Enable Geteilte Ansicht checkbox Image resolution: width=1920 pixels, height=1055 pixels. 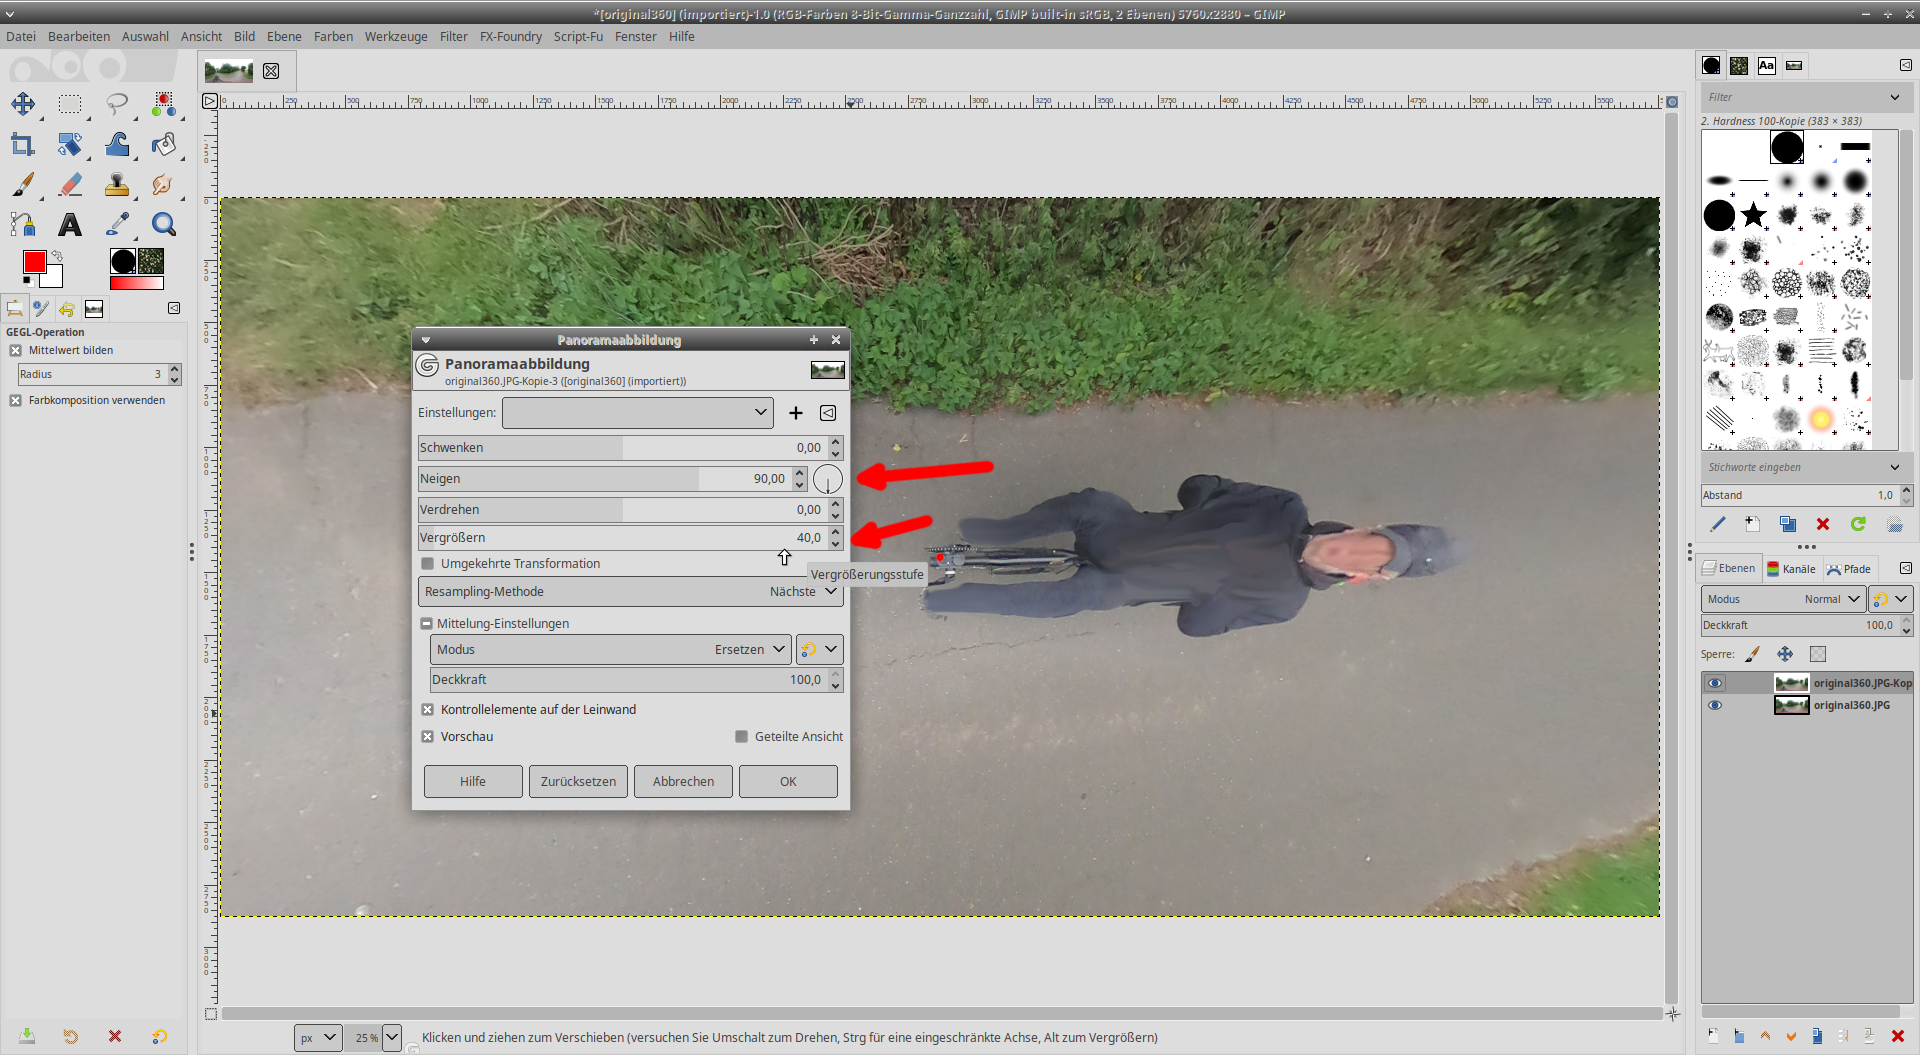[x=741, y=737]
